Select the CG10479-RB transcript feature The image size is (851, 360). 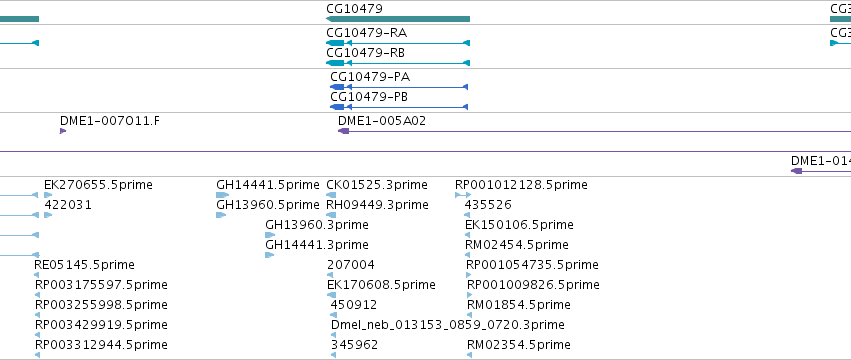coord(398,63)
